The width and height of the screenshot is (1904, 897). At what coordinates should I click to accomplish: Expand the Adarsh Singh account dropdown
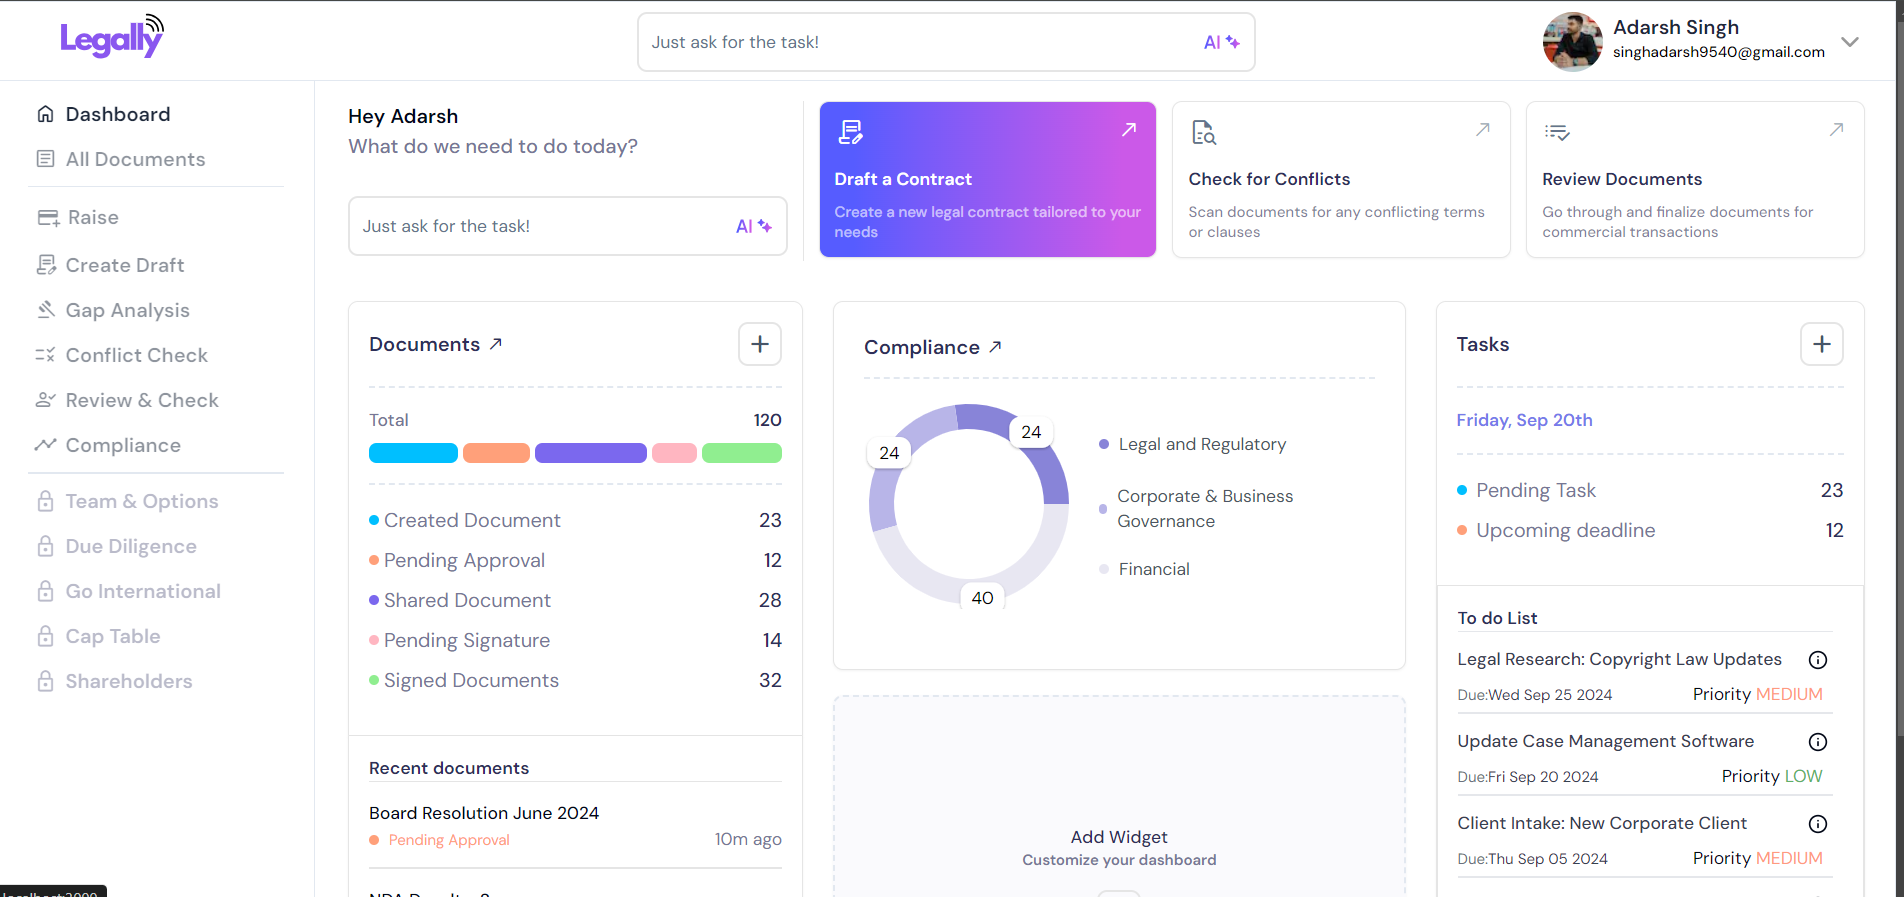[1849, 42]
